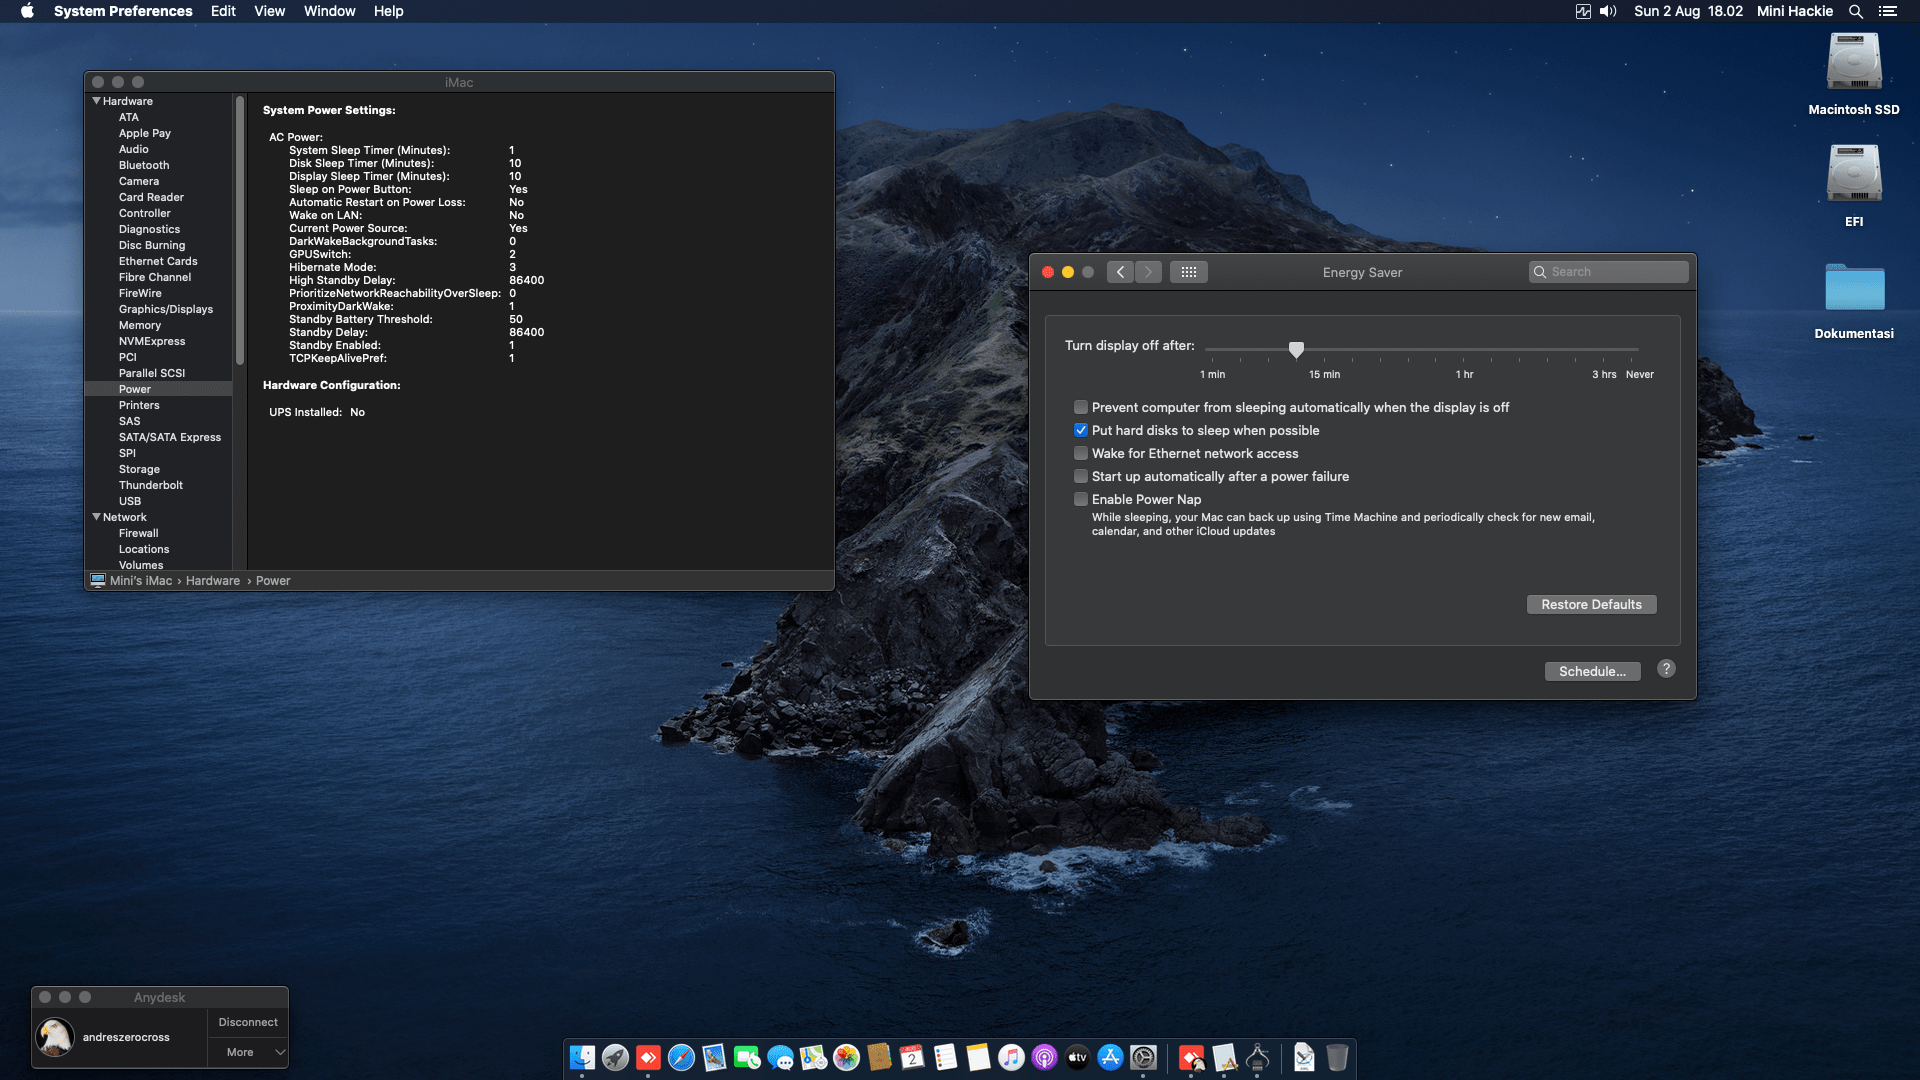Uncheck Put hard disks to sleep when possible
The height and width of the screenshot is (1080, 1920).
point(1081,430)
